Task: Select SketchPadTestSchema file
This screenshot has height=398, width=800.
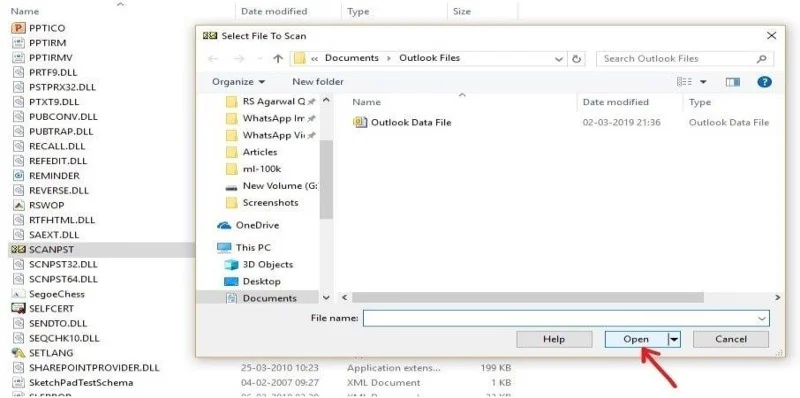Action: 72,382
